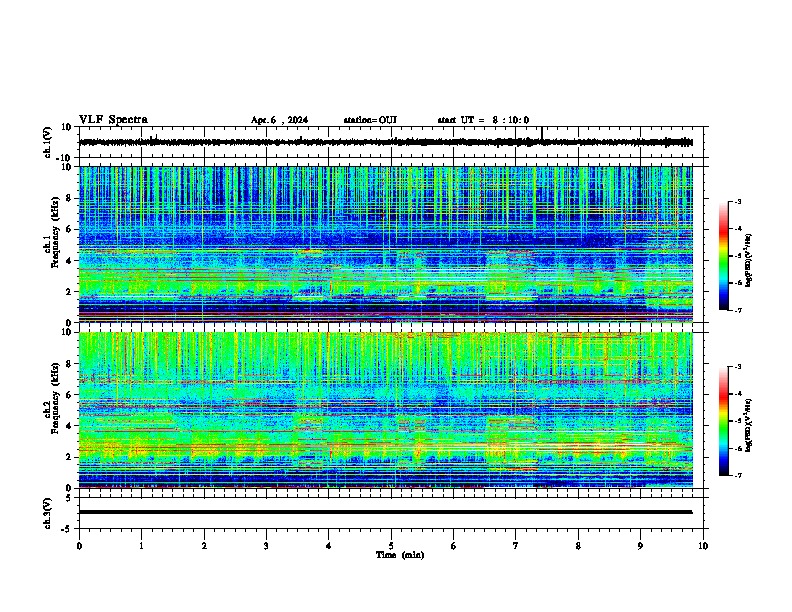
Task: Click time axis tick label '0'
Action: tap(79, 546)
